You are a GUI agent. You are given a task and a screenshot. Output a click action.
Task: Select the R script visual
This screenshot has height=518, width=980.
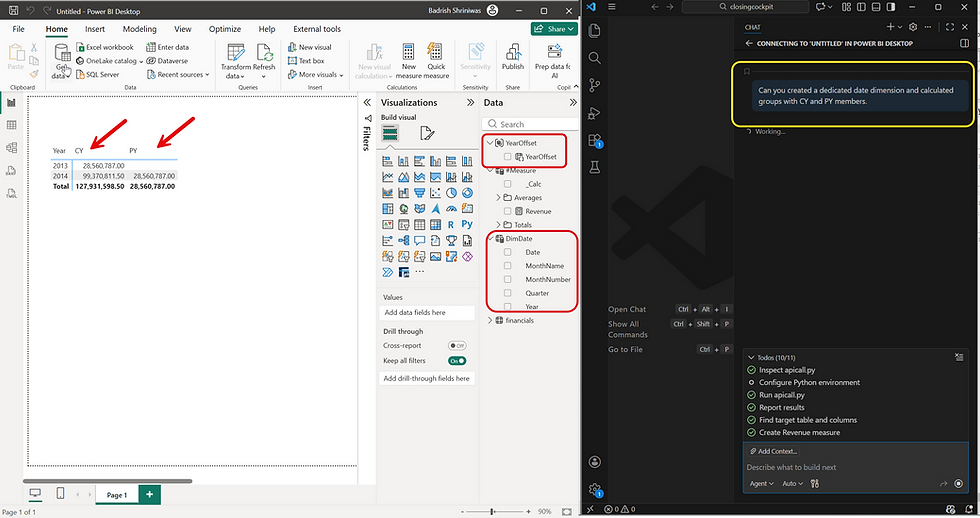[451, 224]
